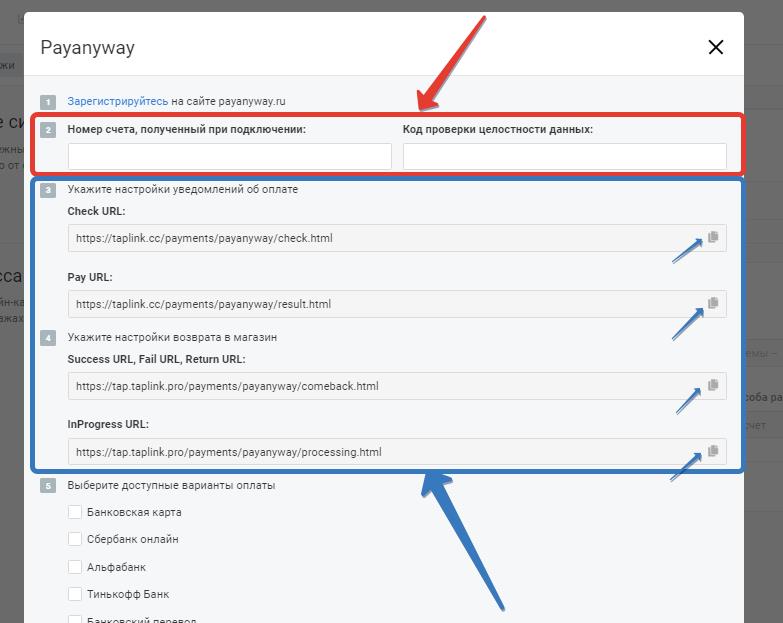Copy the Pay URL to clipboard
The image size is (783, 623).
[x=713, y=303]
